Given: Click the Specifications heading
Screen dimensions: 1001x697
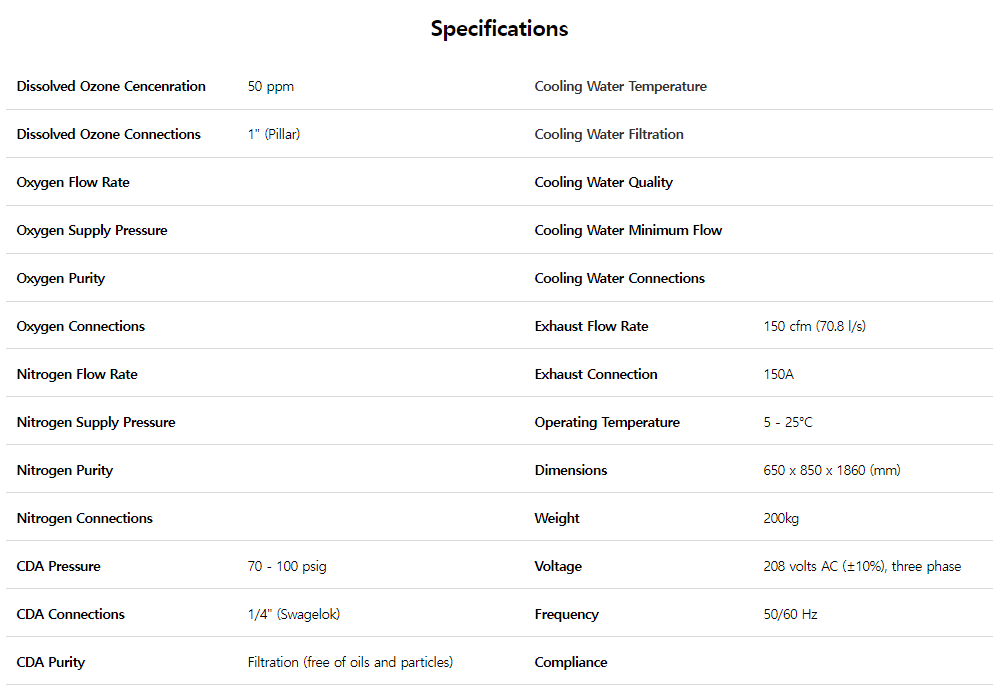Looking at the screenshot, I should [499, 29].
